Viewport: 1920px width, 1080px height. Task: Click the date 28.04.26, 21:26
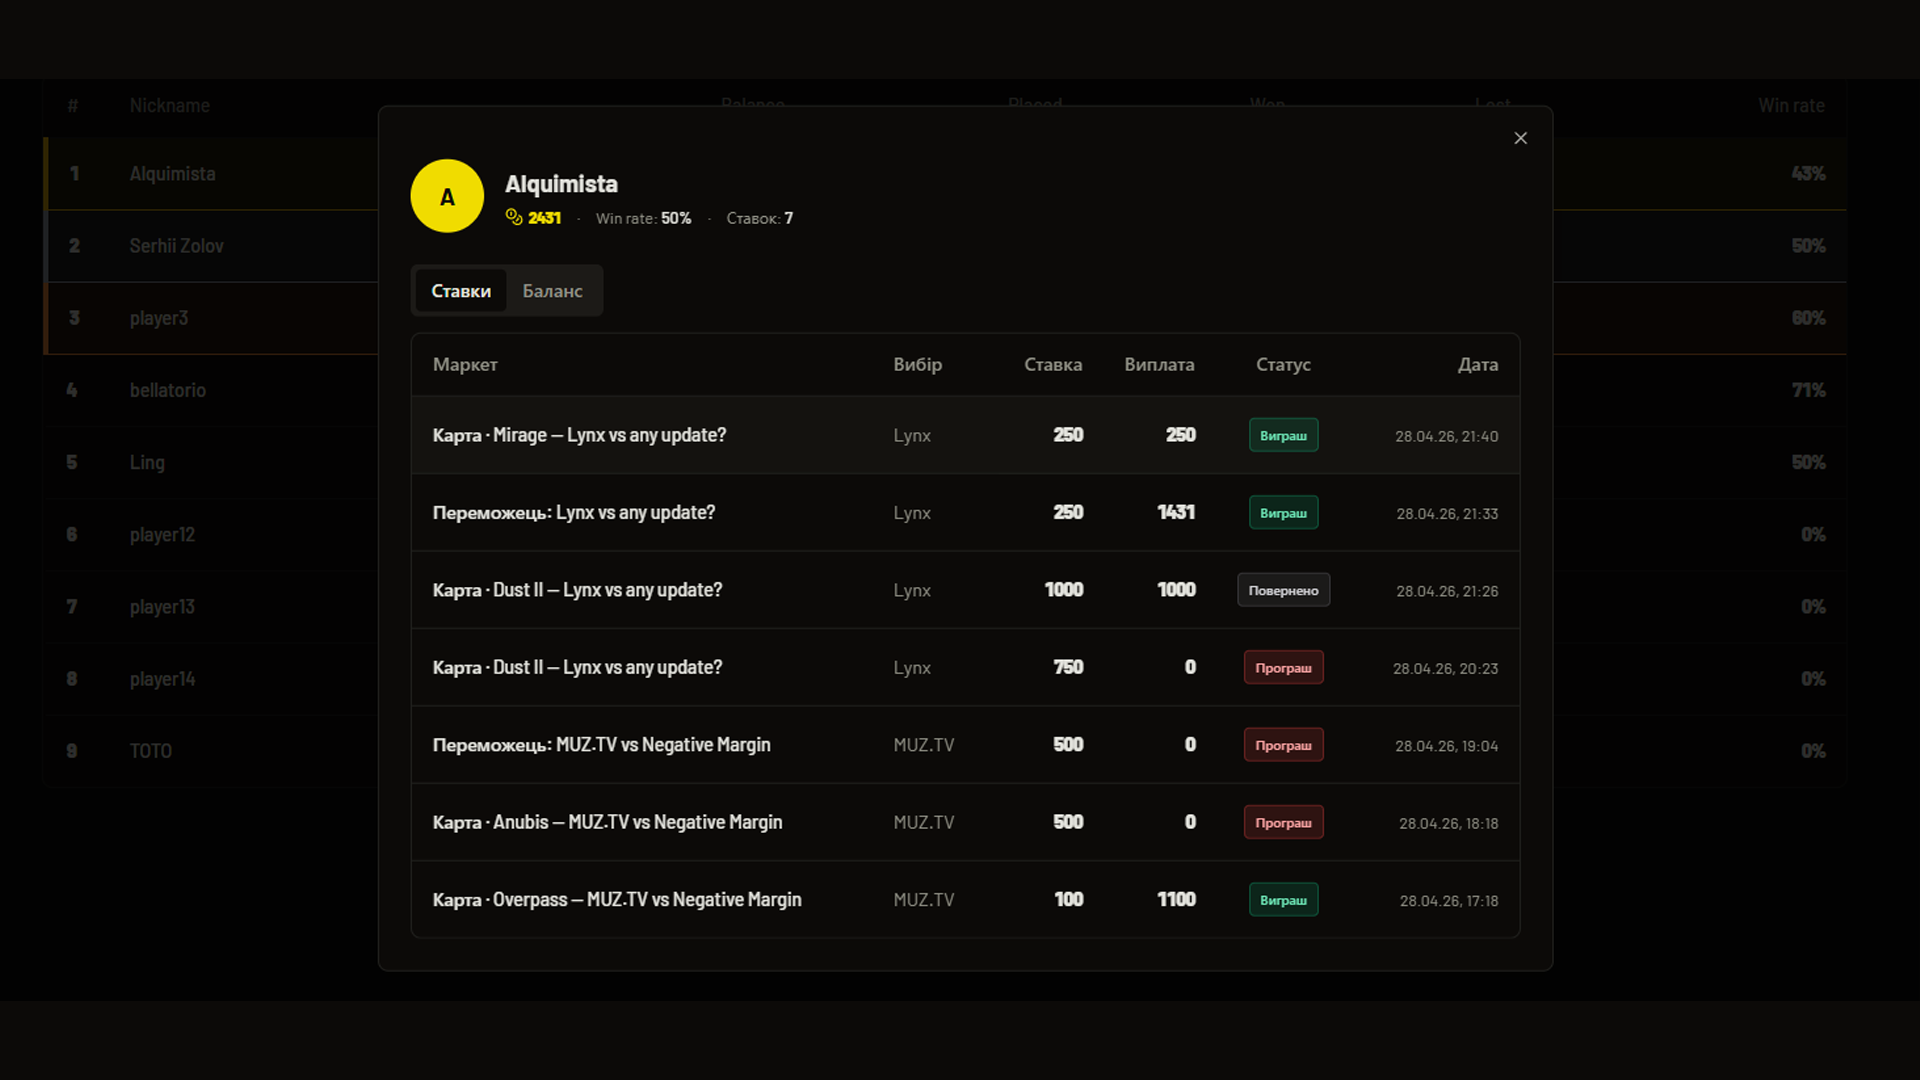[1447, 591]
